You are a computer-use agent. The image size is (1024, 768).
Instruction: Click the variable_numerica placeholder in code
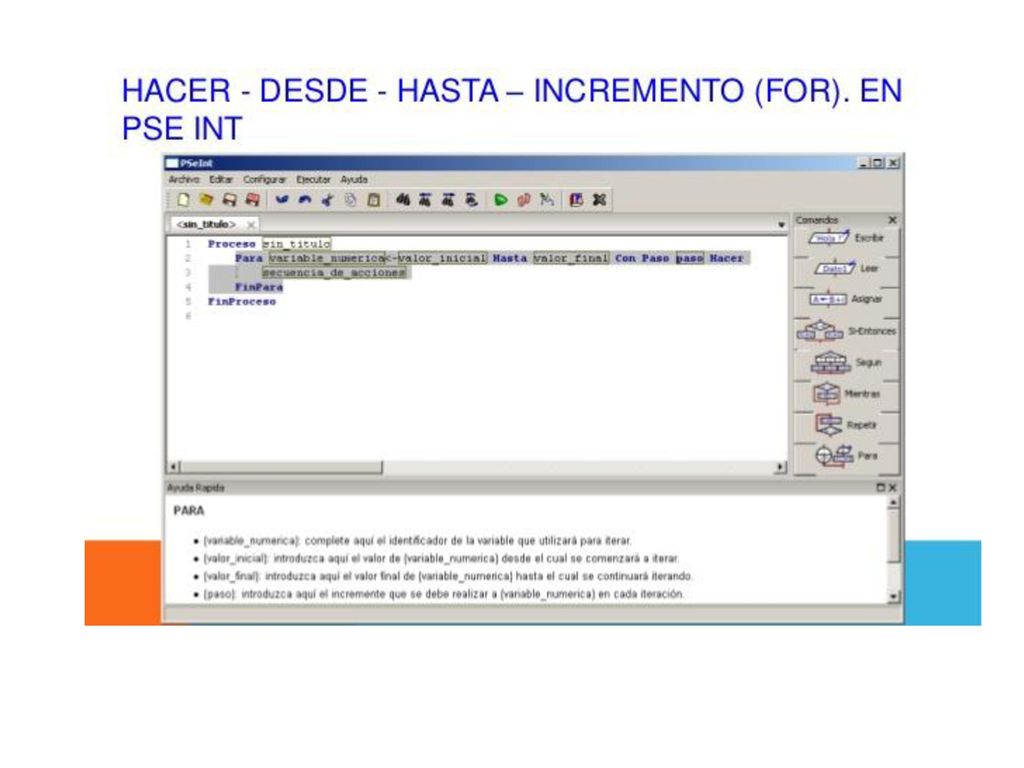pyautogui.click(x=327, y=258)
